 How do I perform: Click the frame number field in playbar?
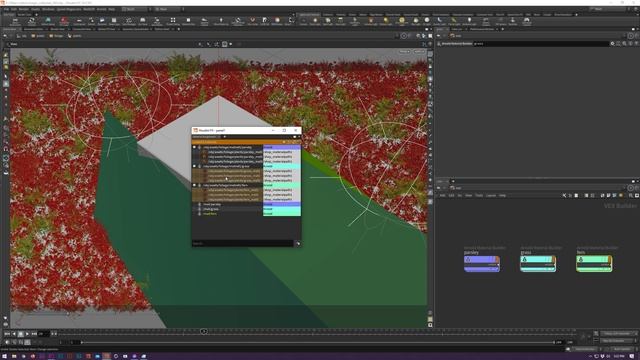[43, 334]
